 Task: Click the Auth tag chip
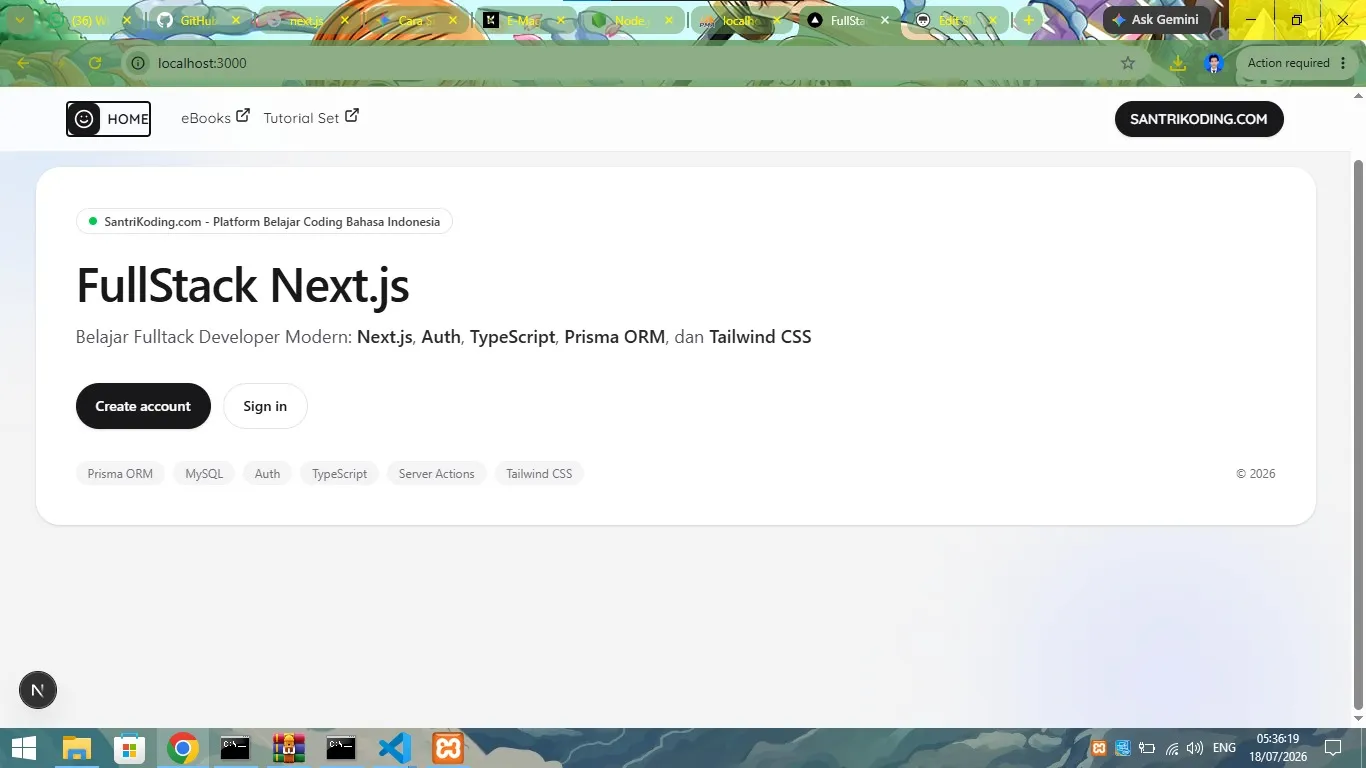point(267,474)
